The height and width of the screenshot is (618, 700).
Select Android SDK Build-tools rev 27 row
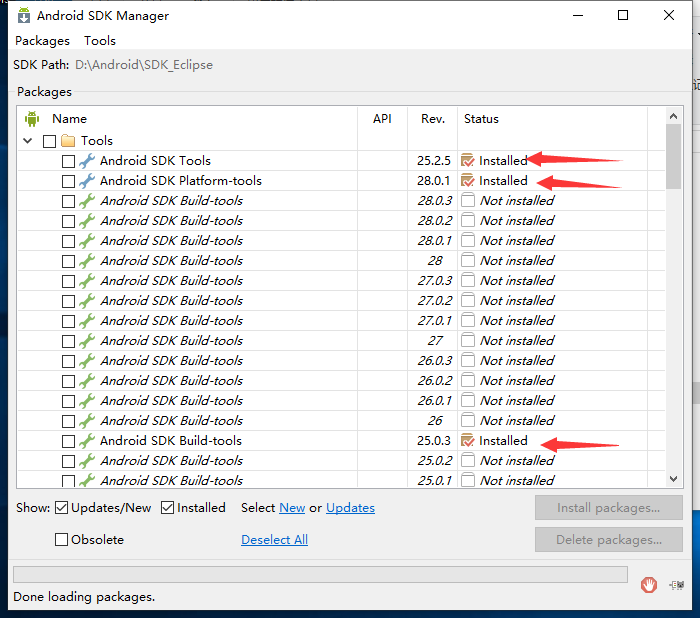pyautogui.click(x=341, y=341)
